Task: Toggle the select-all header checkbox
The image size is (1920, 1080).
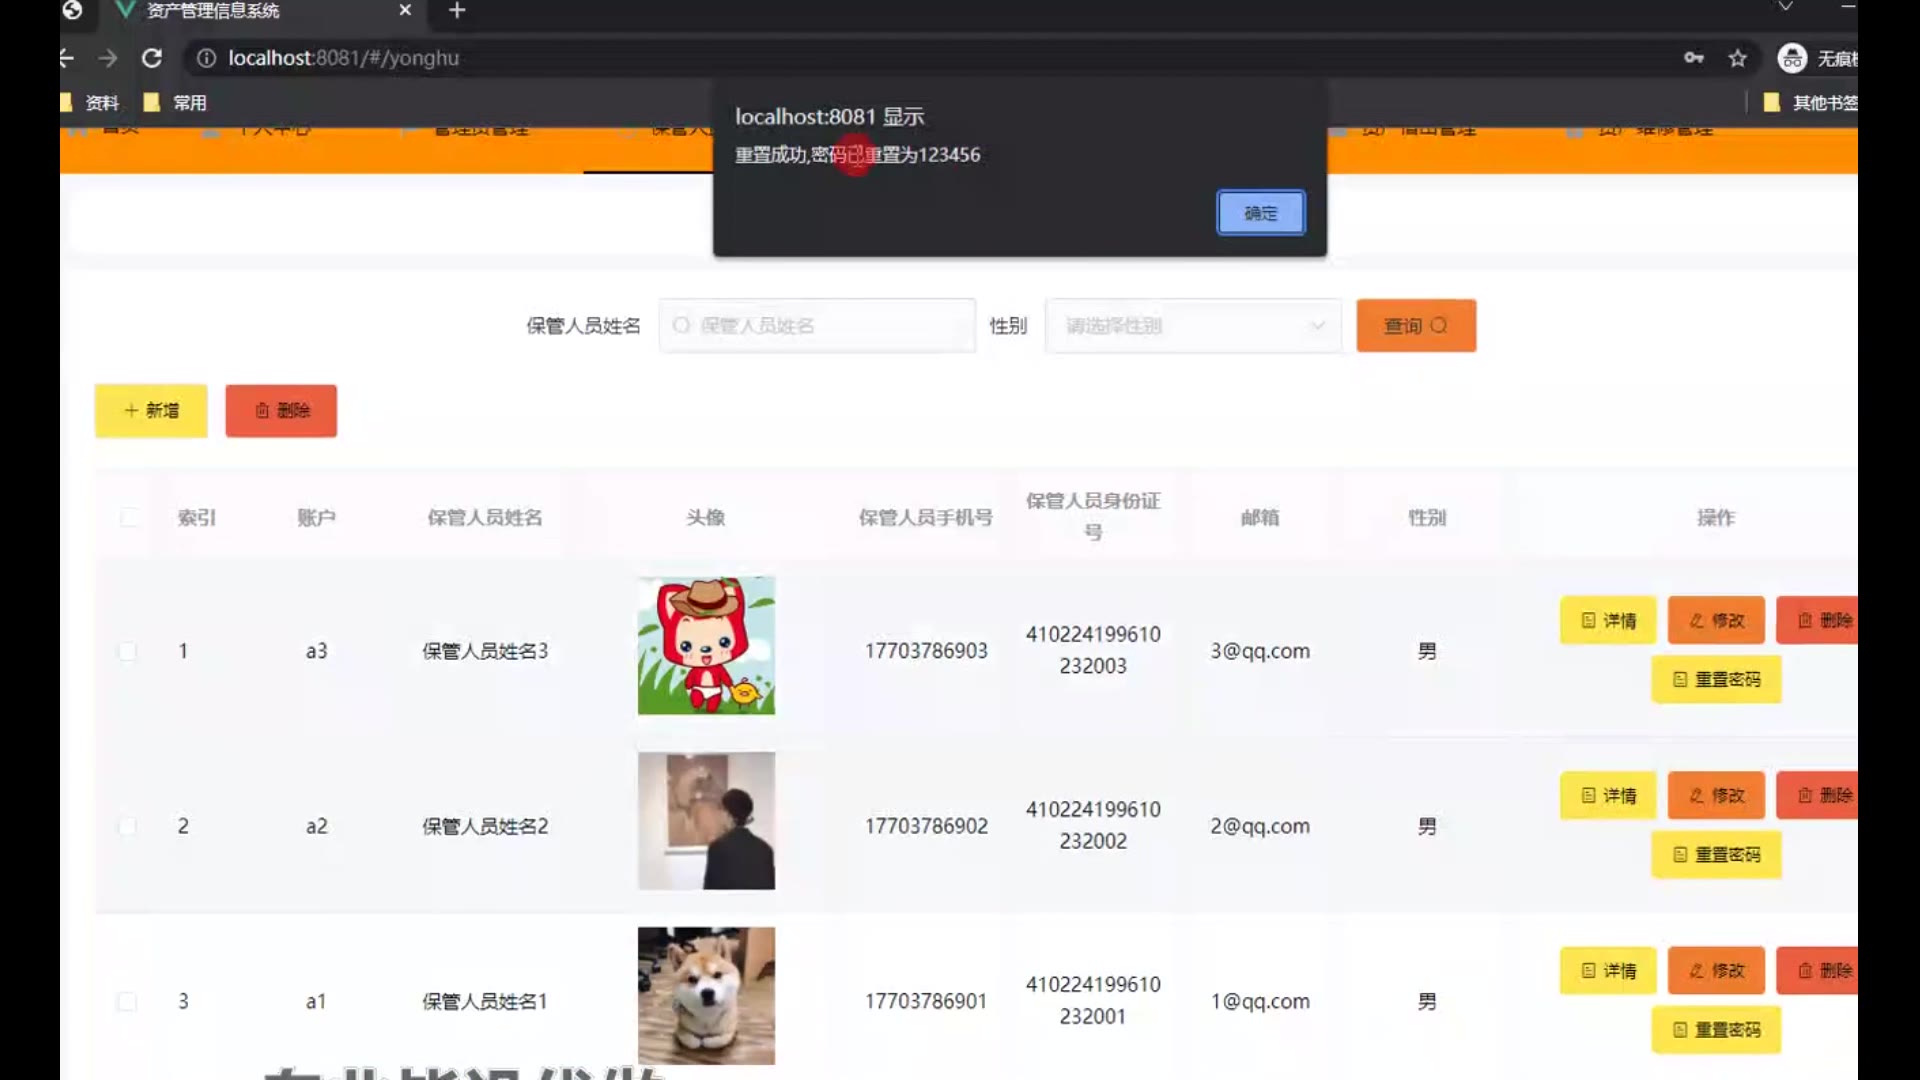Action: coord(129,517)
